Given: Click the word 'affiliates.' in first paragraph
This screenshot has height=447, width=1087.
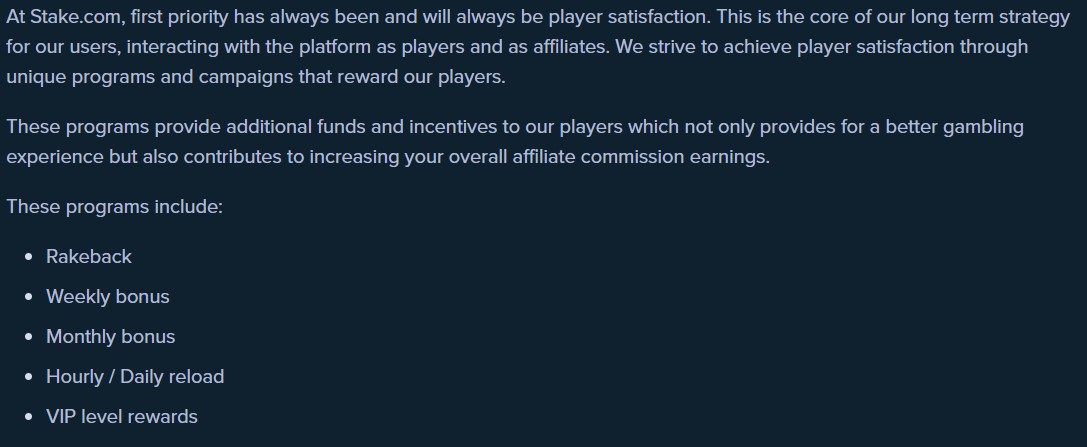Looking at the screenshot, I should coord(562,47).
